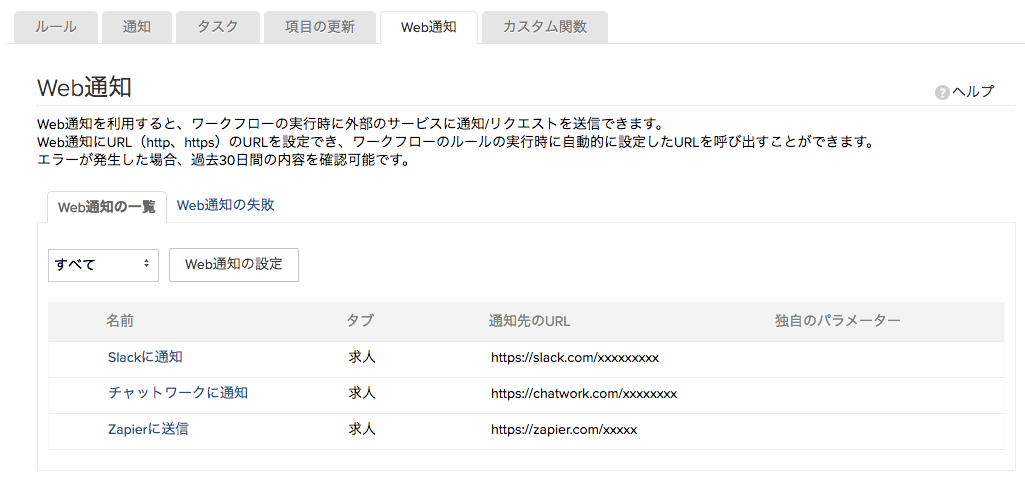The image size is (1025, 478).
Task: Open the カスタム関数 tab
Action: coord(545,27)
